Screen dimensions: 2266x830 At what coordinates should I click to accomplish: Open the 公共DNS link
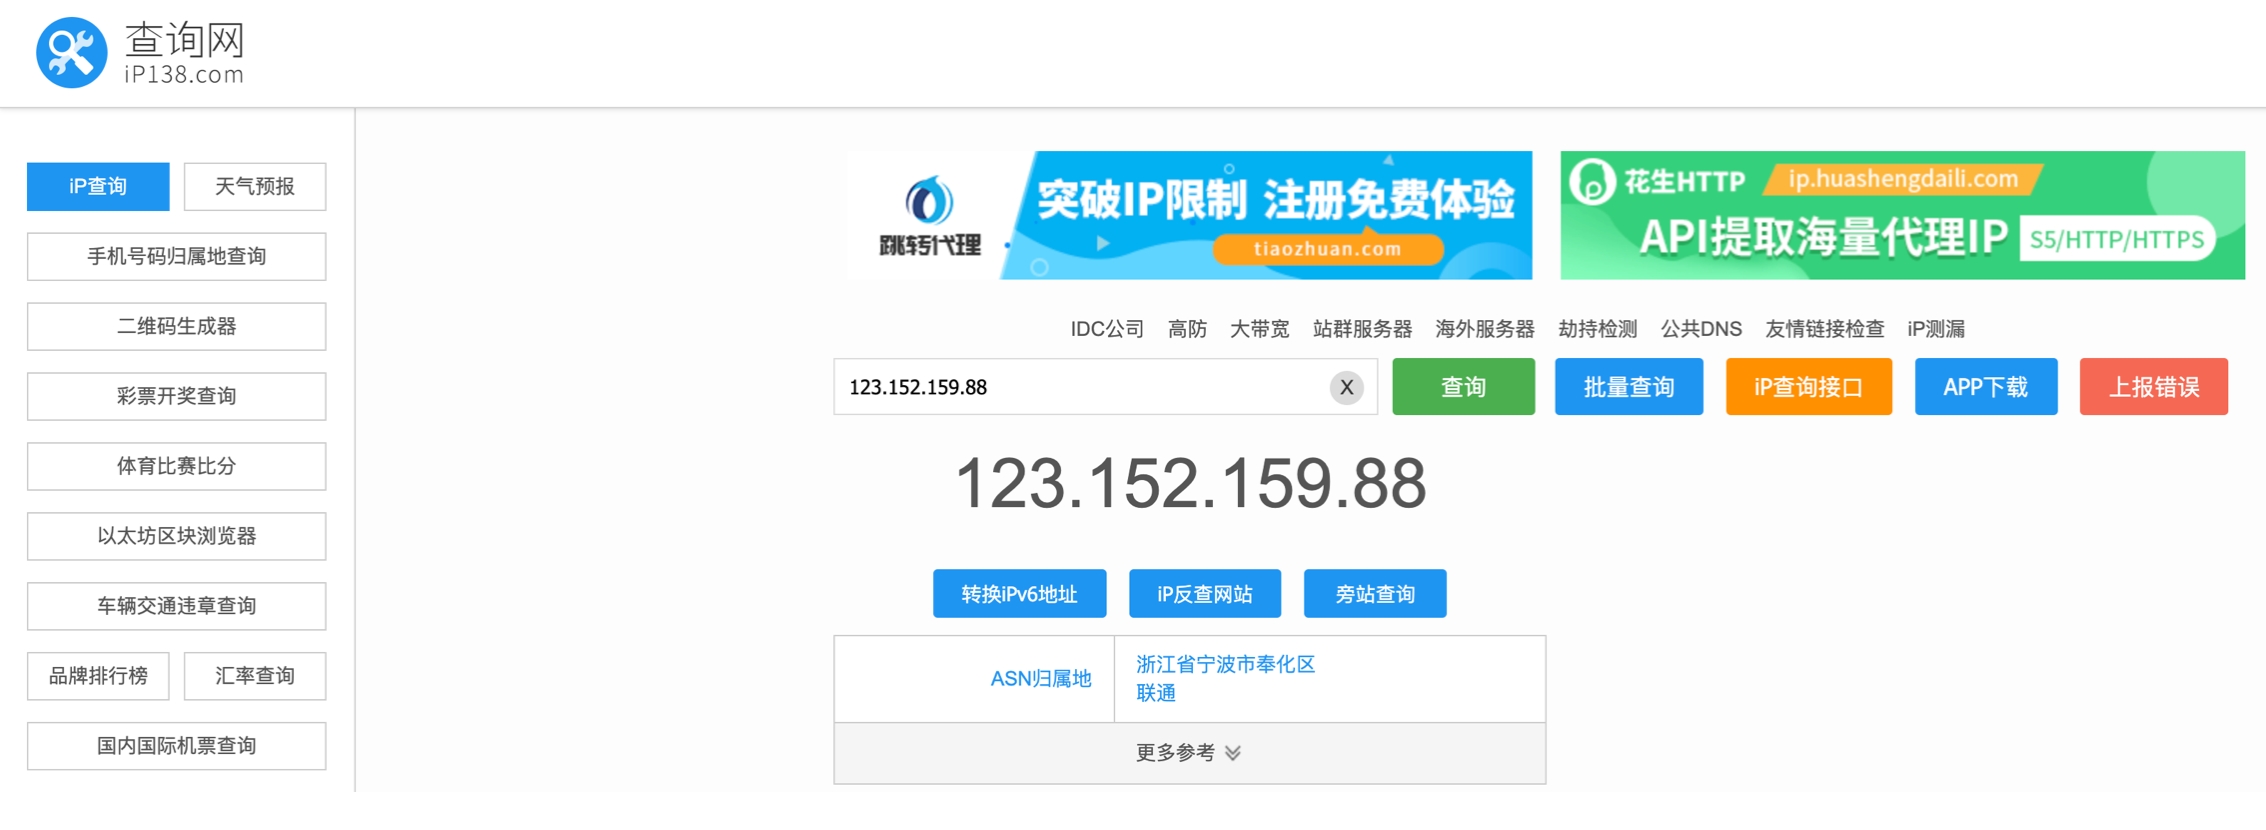tap(1701, 329)
